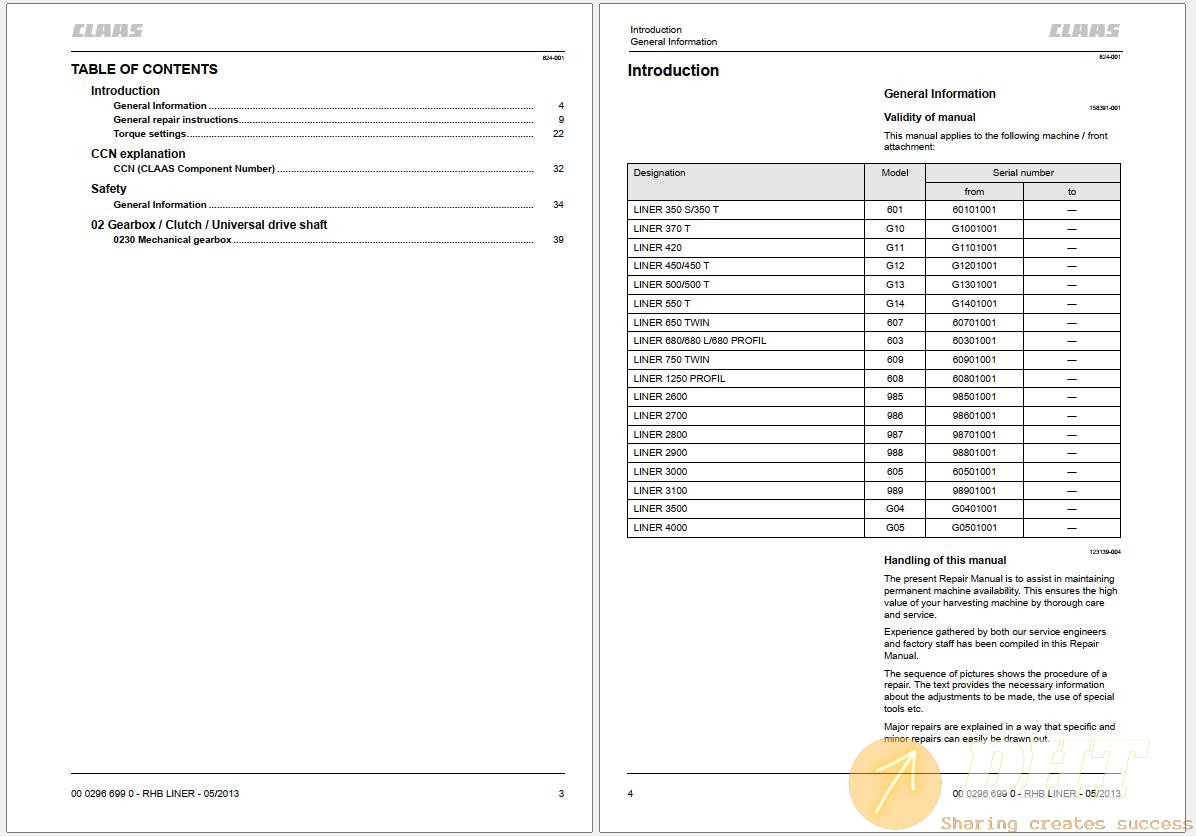Click model number 985 in the table

point(895,397)
